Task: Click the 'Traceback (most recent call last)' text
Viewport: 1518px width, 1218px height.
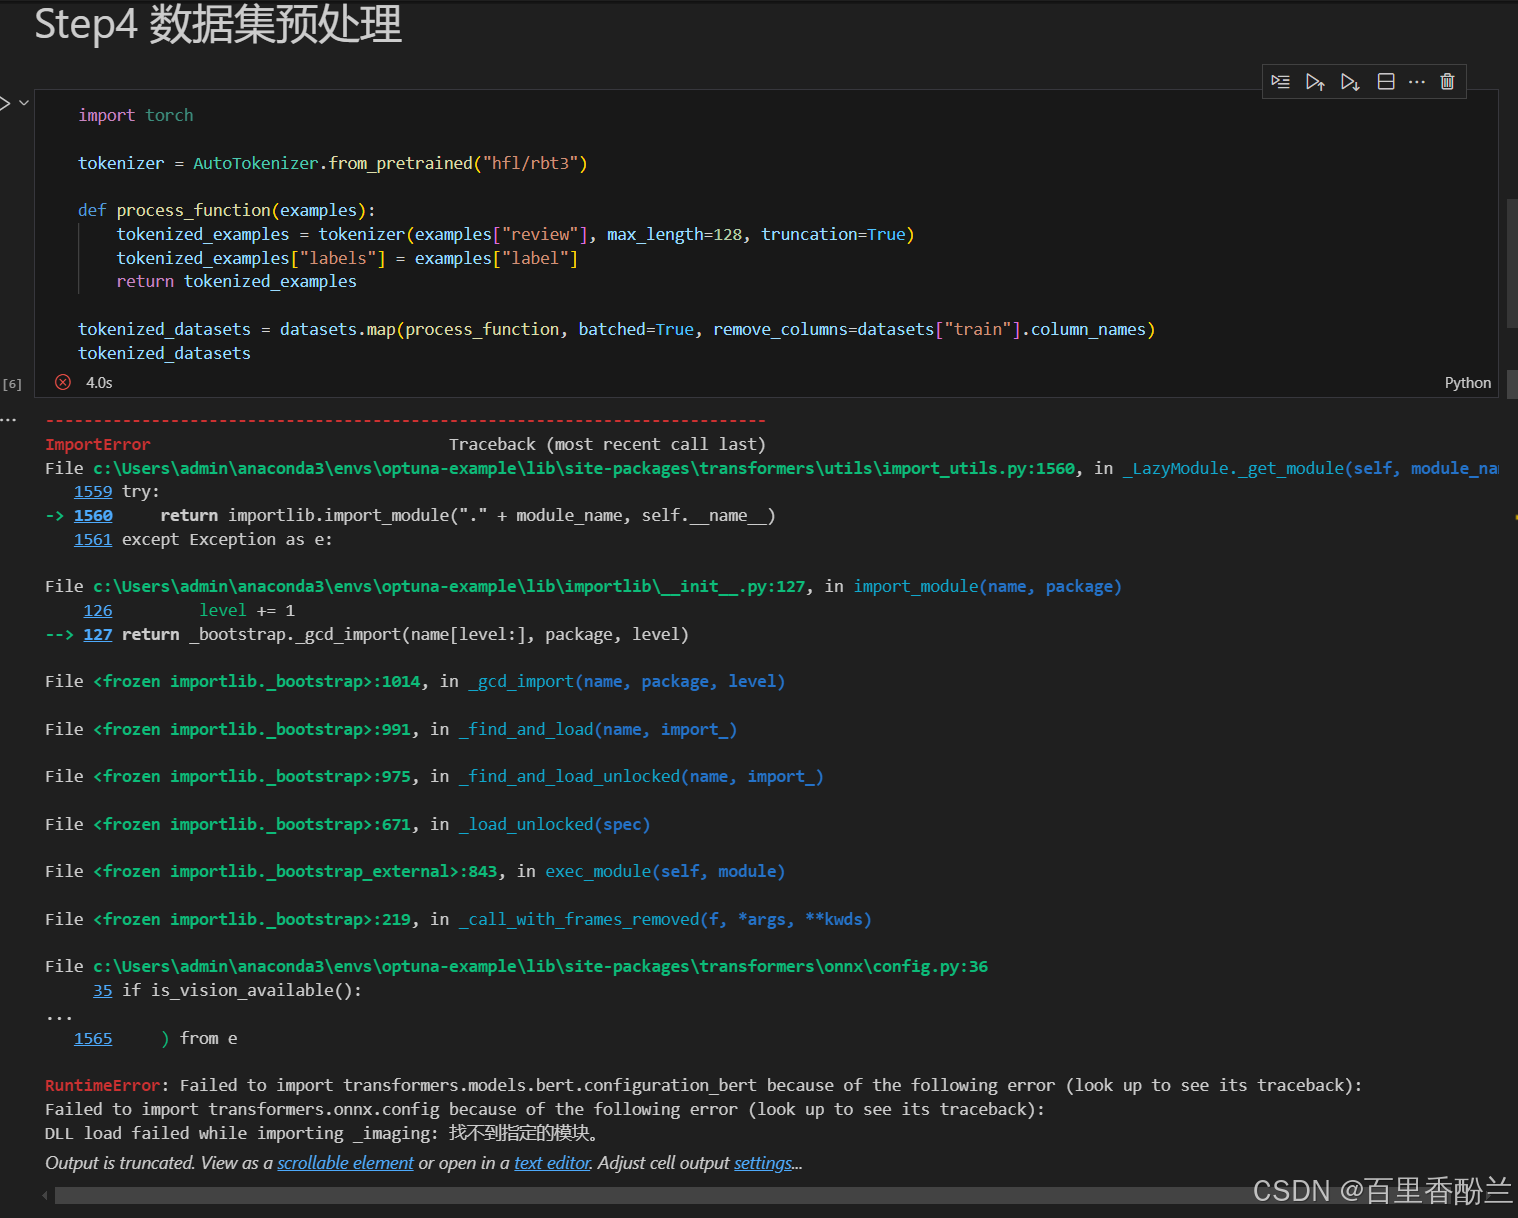Action: 607,445
